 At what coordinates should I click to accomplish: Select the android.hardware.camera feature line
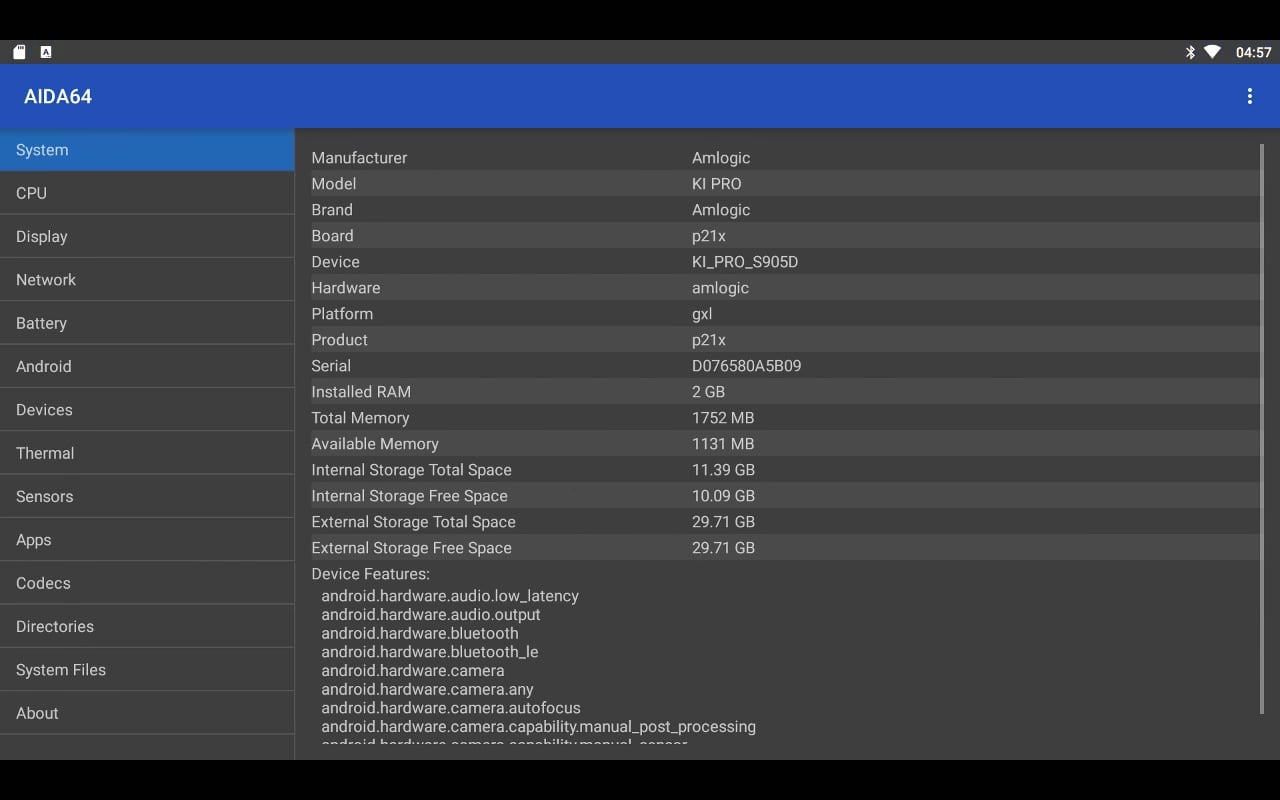(413, 671)
